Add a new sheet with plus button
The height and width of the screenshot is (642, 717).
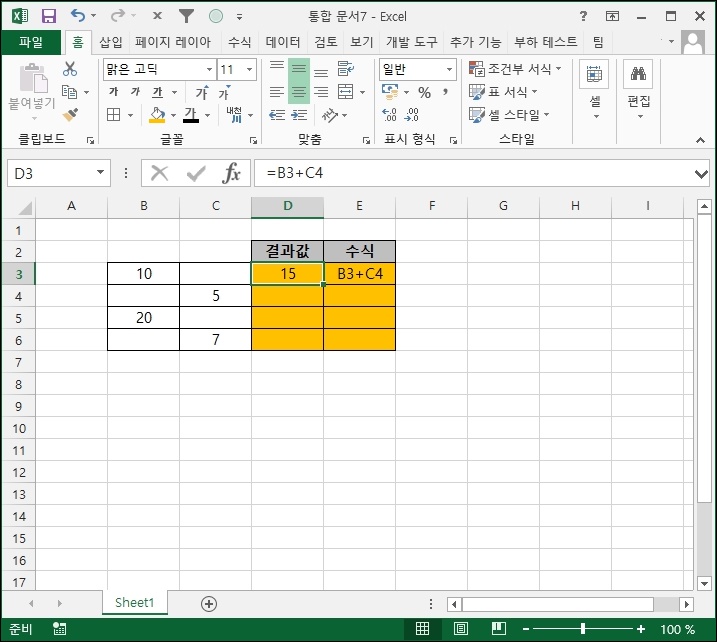(209, 604)
